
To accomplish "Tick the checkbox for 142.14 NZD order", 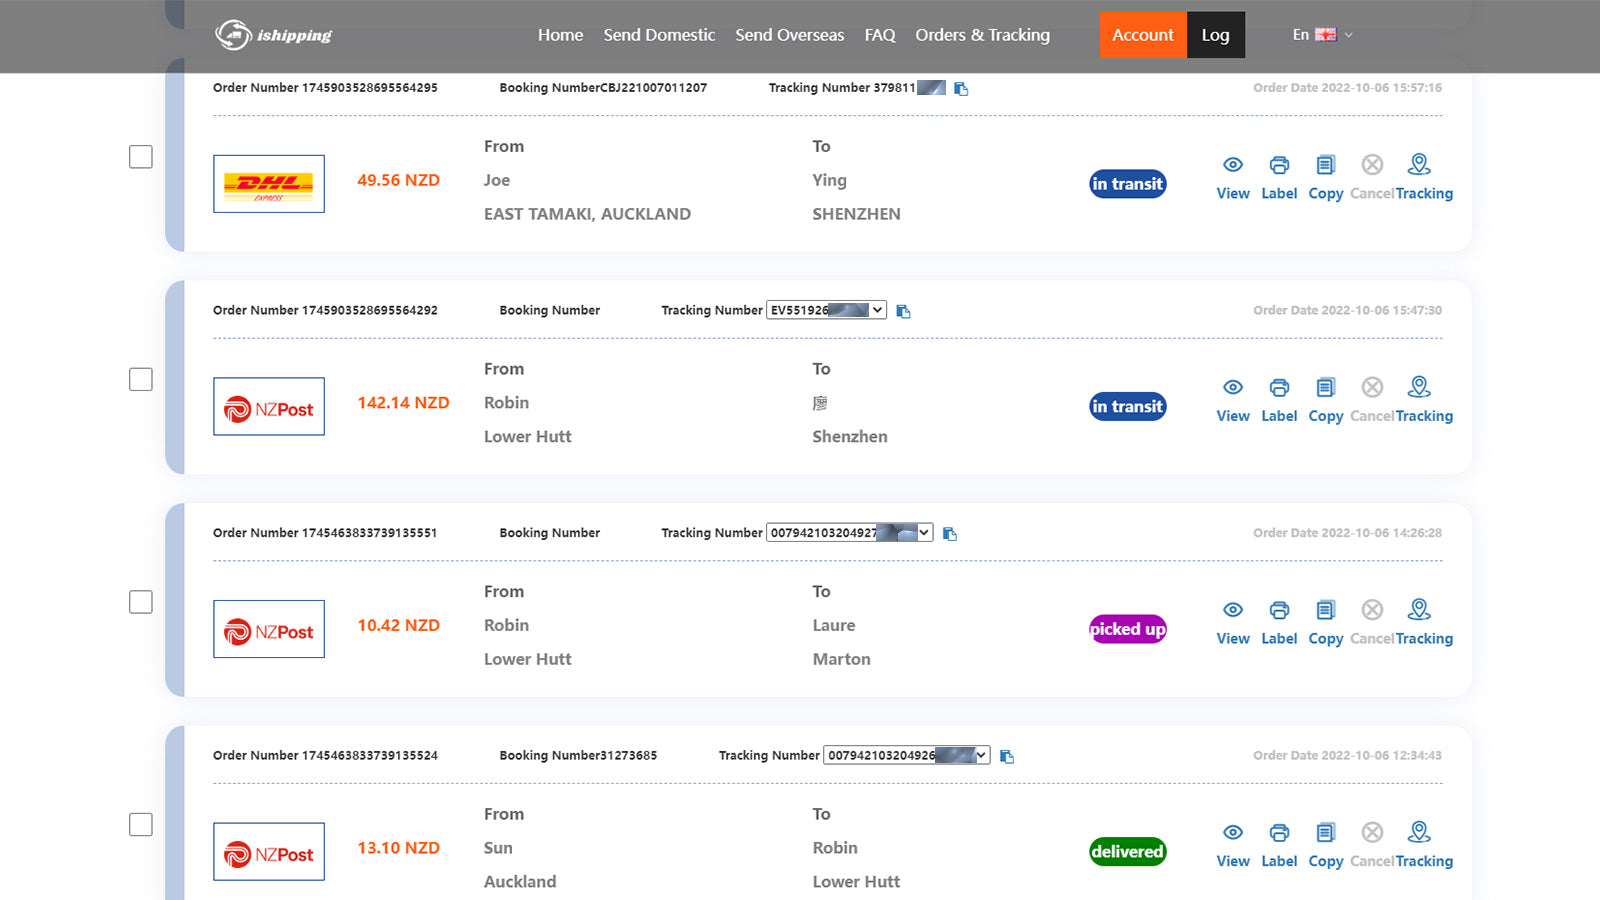I will [141, 380].
